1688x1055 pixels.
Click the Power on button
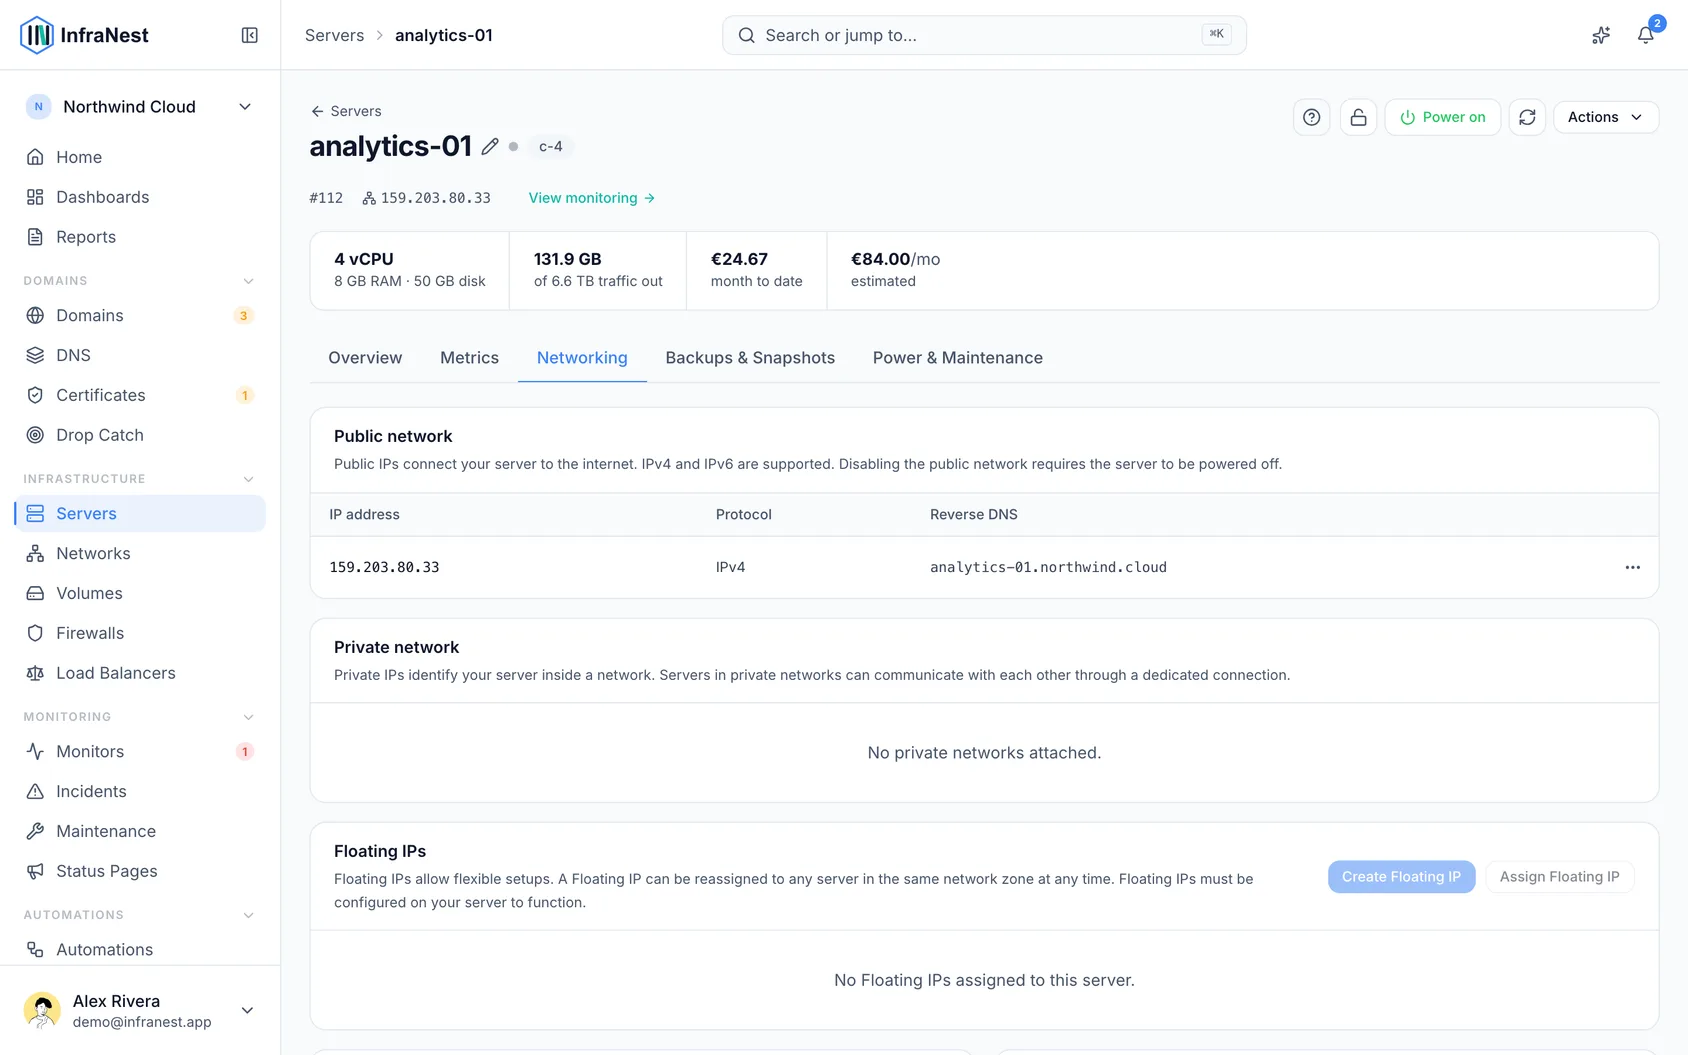click(1442, 117)
